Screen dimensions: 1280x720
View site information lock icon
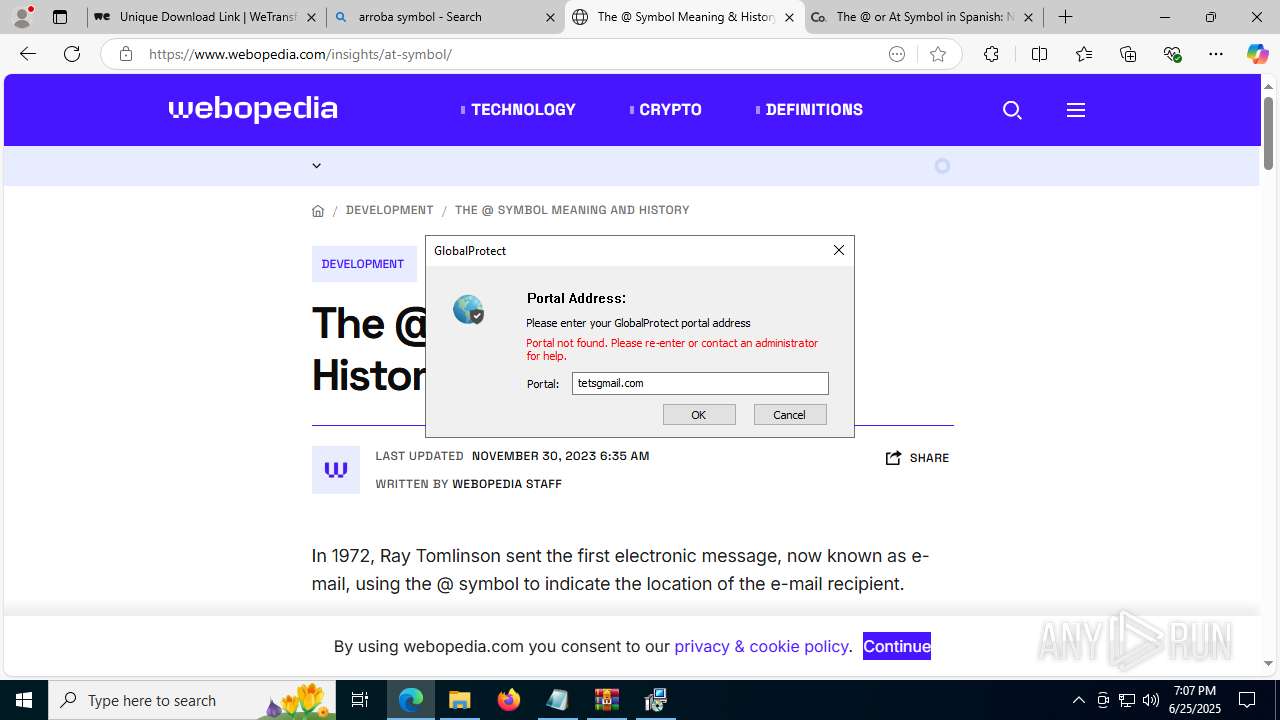click(x=125, y=54)
